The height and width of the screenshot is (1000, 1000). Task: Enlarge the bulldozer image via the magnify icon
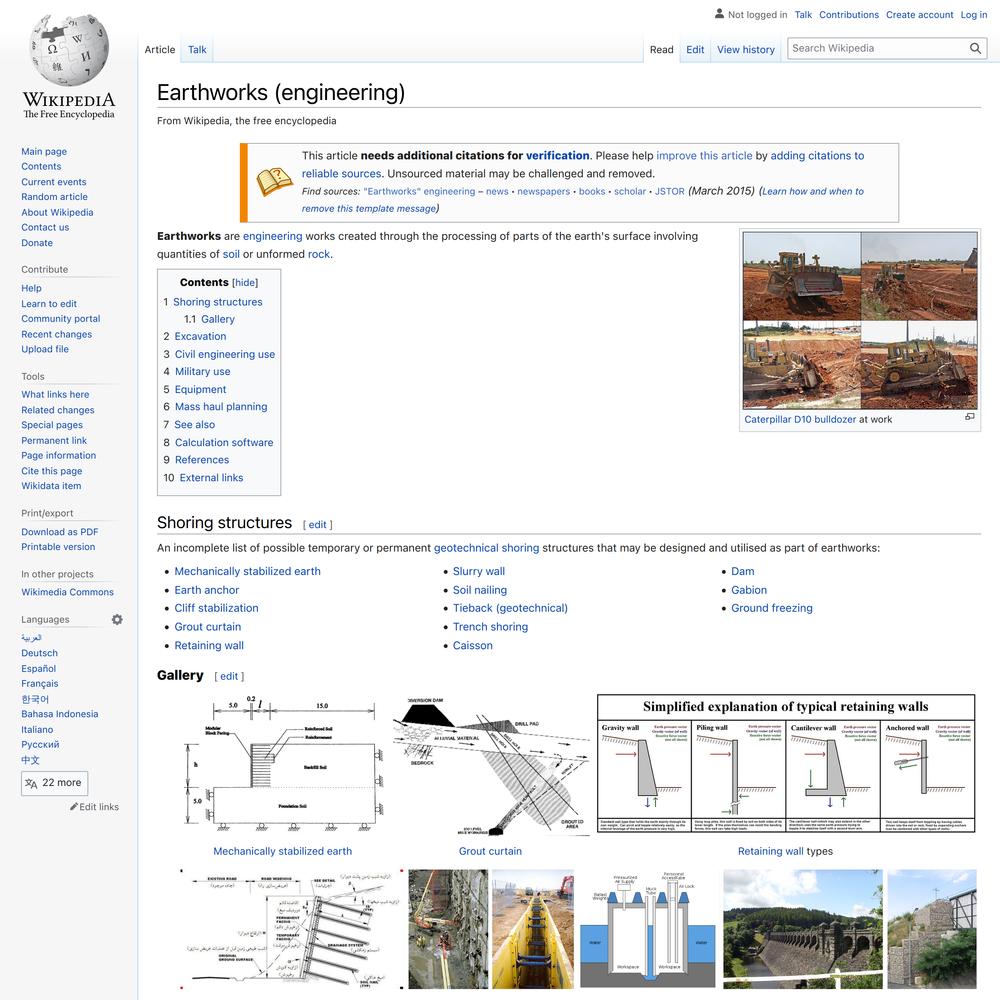coord(969,417)
